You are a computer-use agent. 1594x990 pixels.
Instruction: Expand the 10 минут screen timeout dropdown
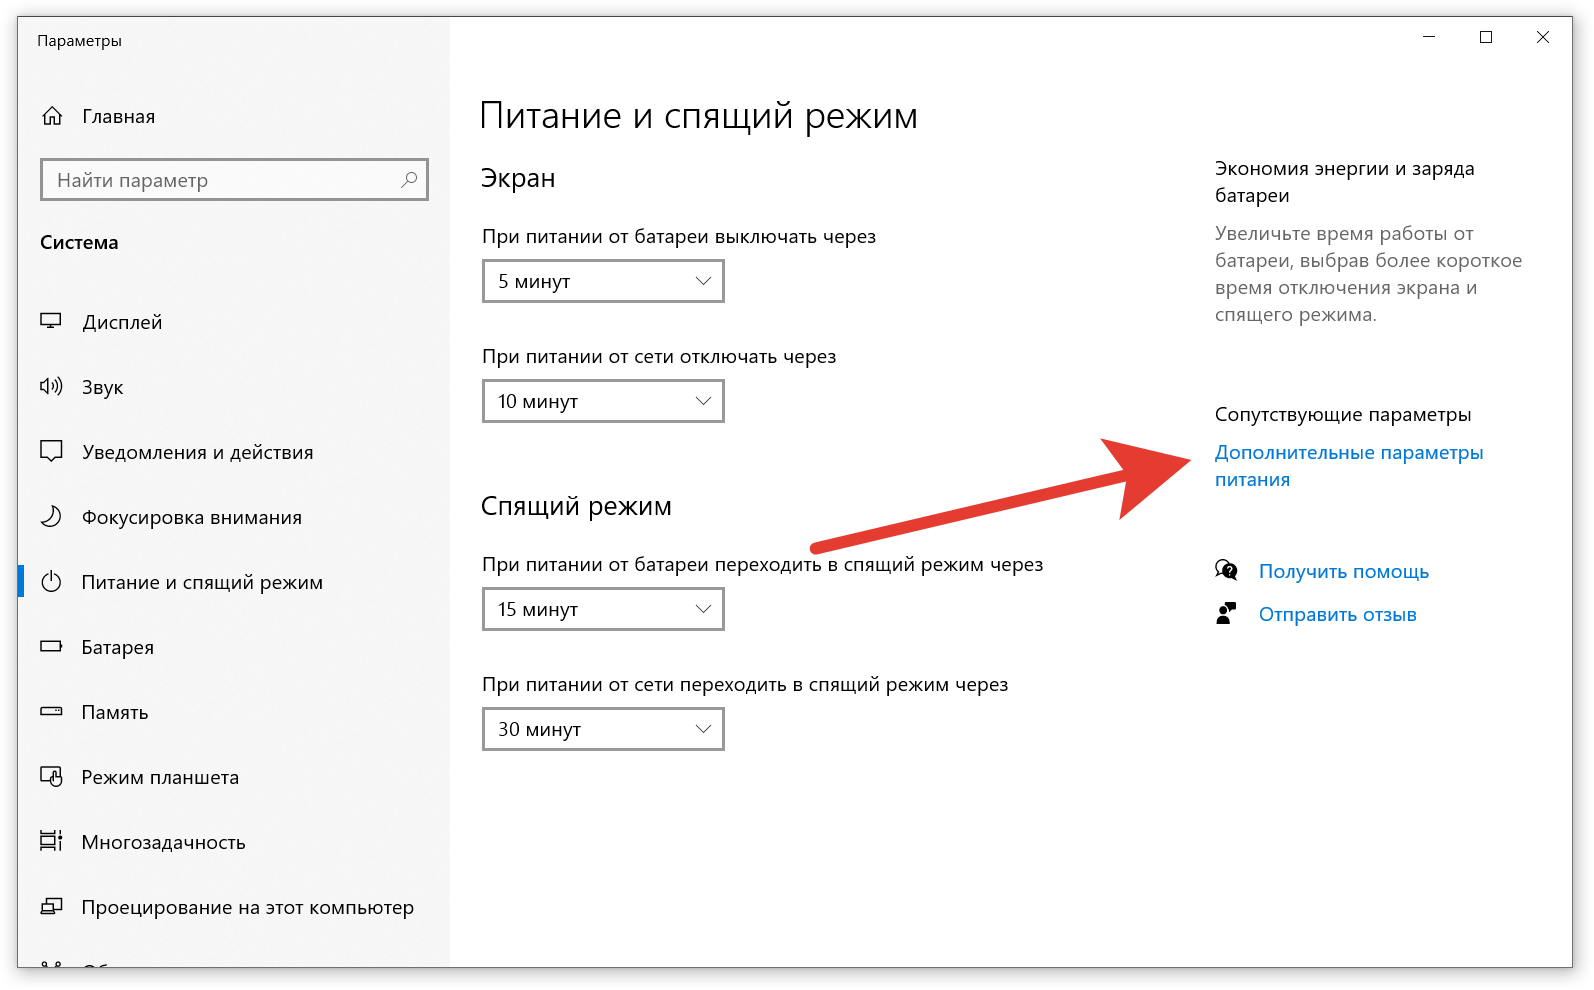point(603,402)
